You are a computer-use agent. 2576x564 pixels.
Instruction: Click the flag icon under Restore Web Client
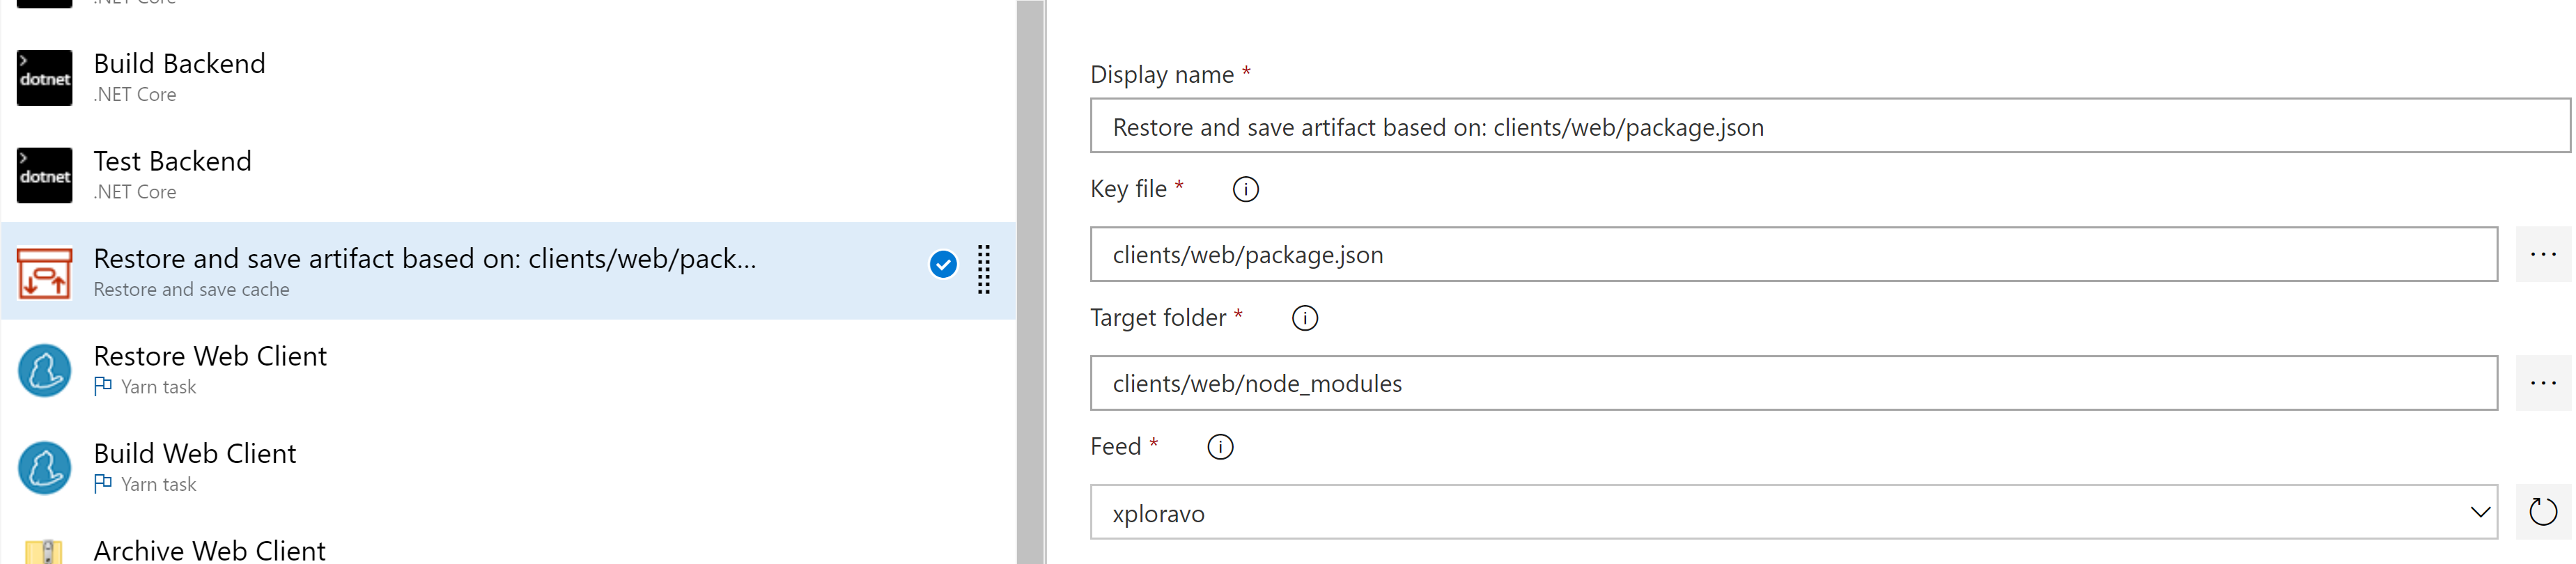point(103,386)
